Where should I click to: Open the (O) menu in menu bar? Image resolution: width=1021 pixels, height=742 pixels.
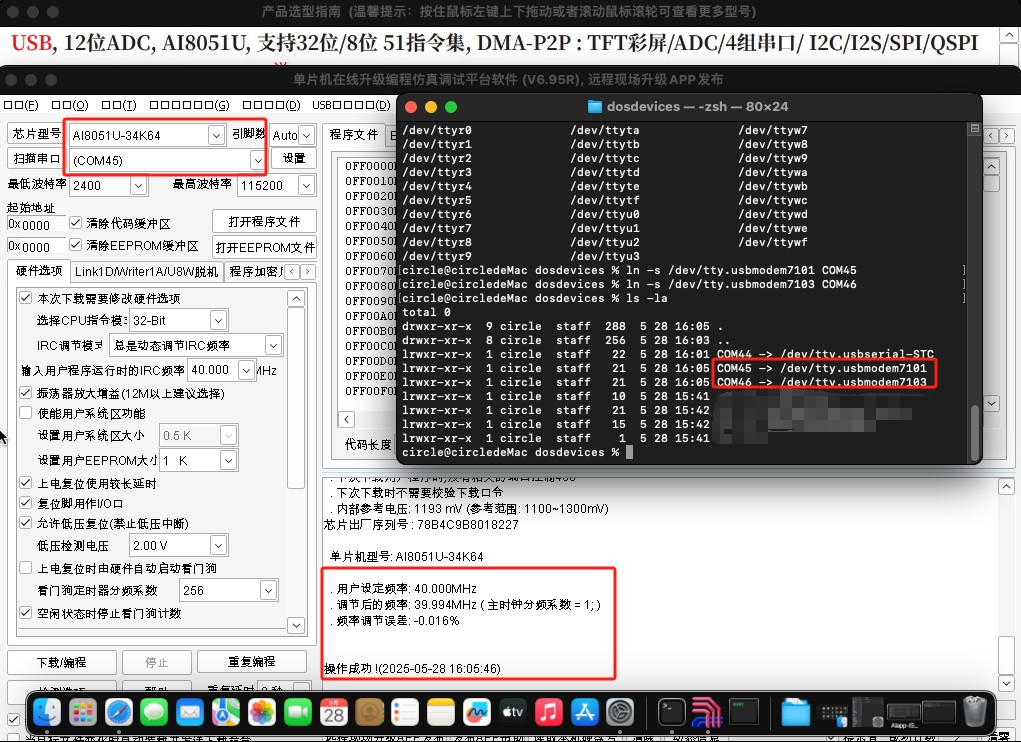tap(70, 105)
